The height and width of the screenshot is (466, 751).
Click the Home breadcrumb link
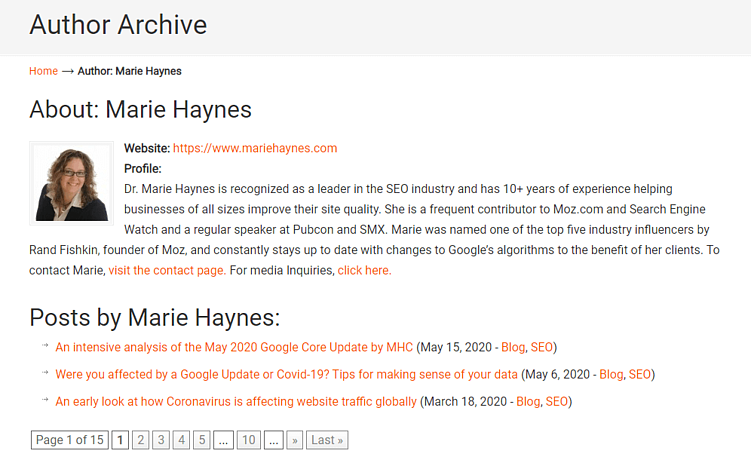(43, 71)
